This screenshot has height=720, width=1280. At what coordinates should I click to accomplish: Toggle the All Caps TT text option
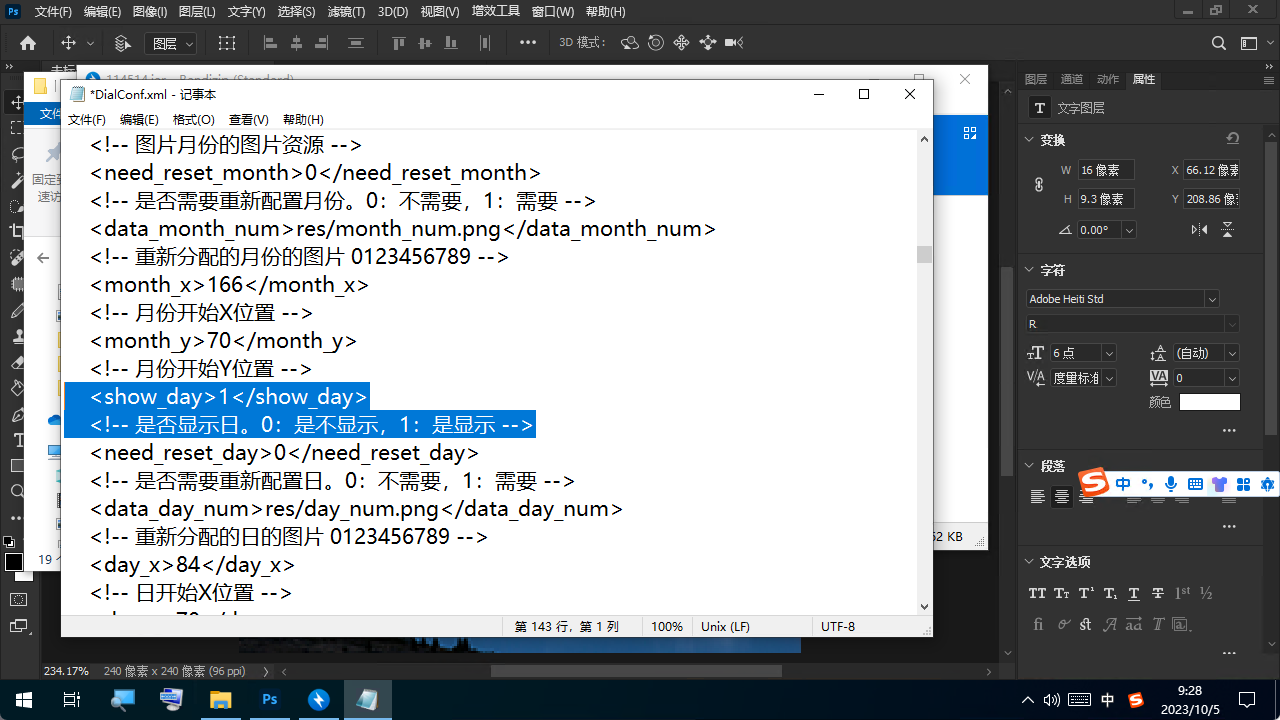[x=1038, y=593]
